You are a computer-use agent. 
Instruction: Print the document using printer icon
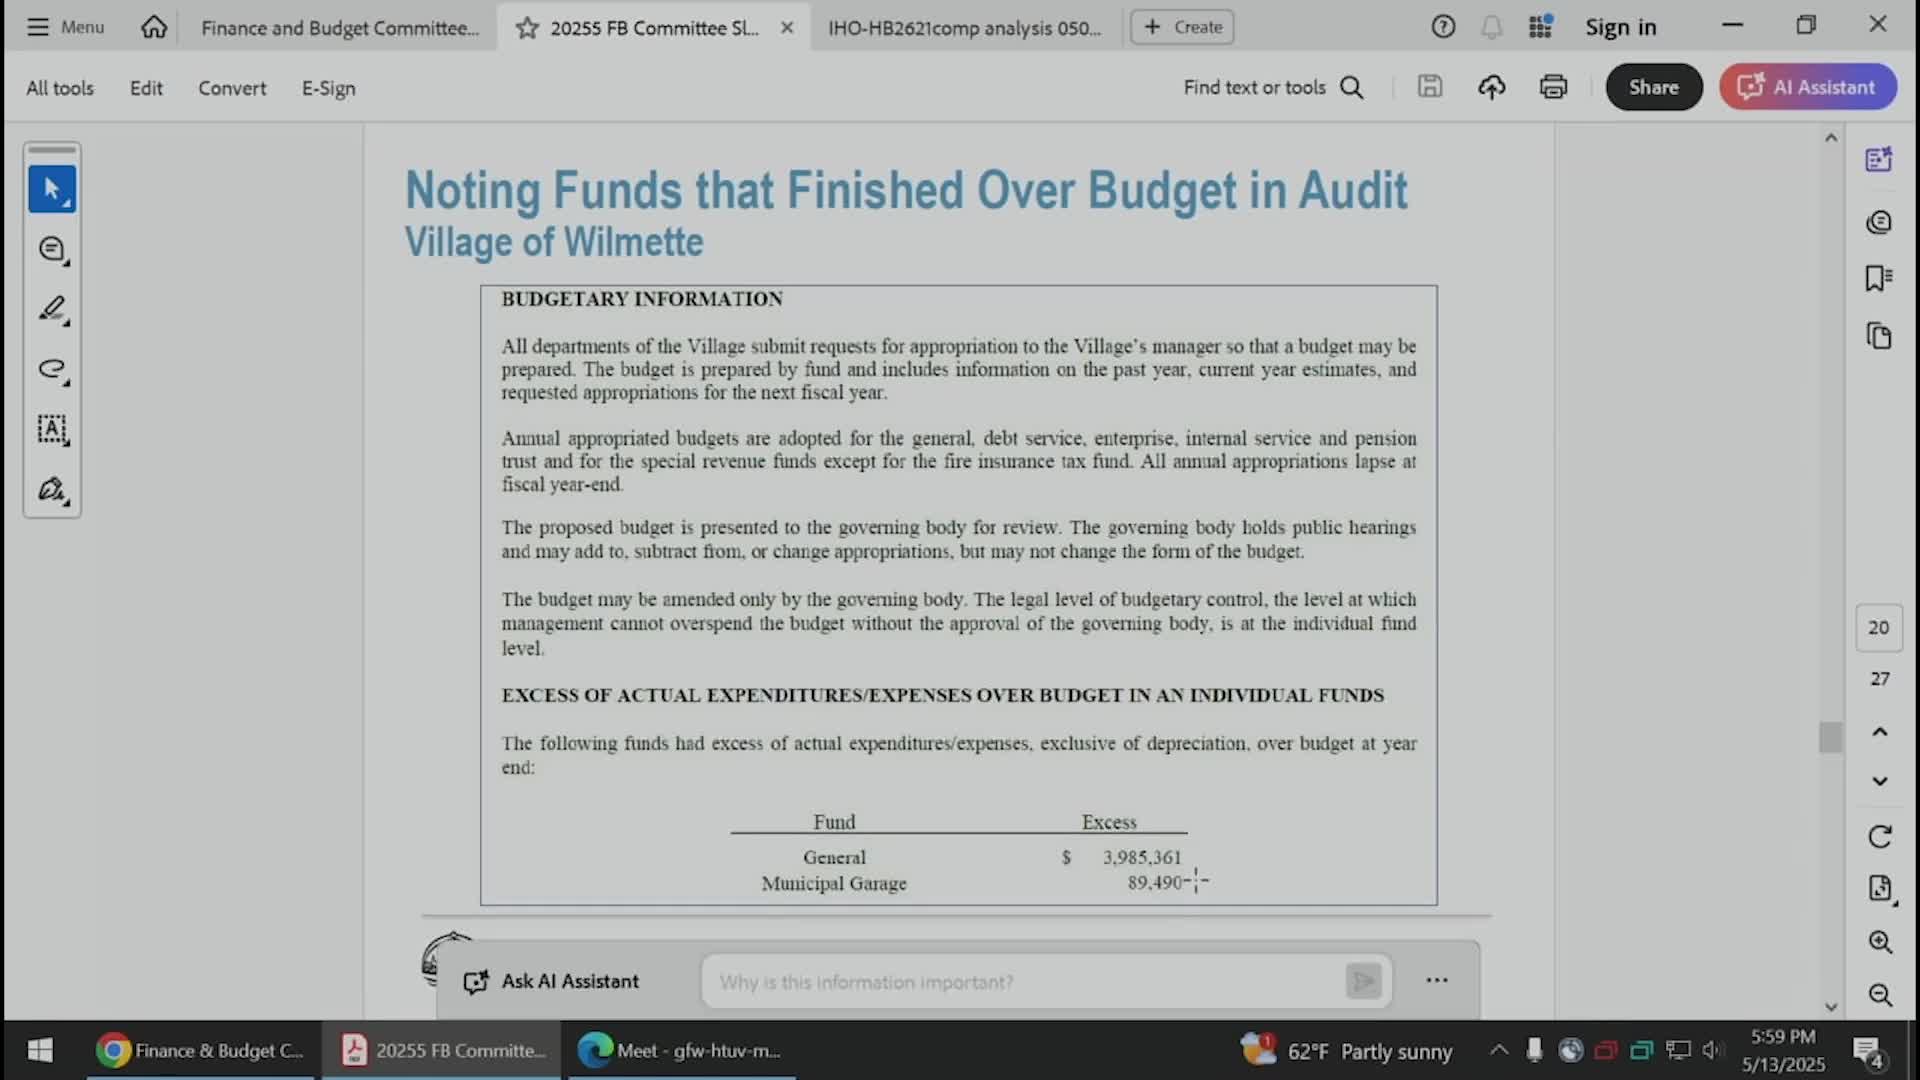point(1553,87)
